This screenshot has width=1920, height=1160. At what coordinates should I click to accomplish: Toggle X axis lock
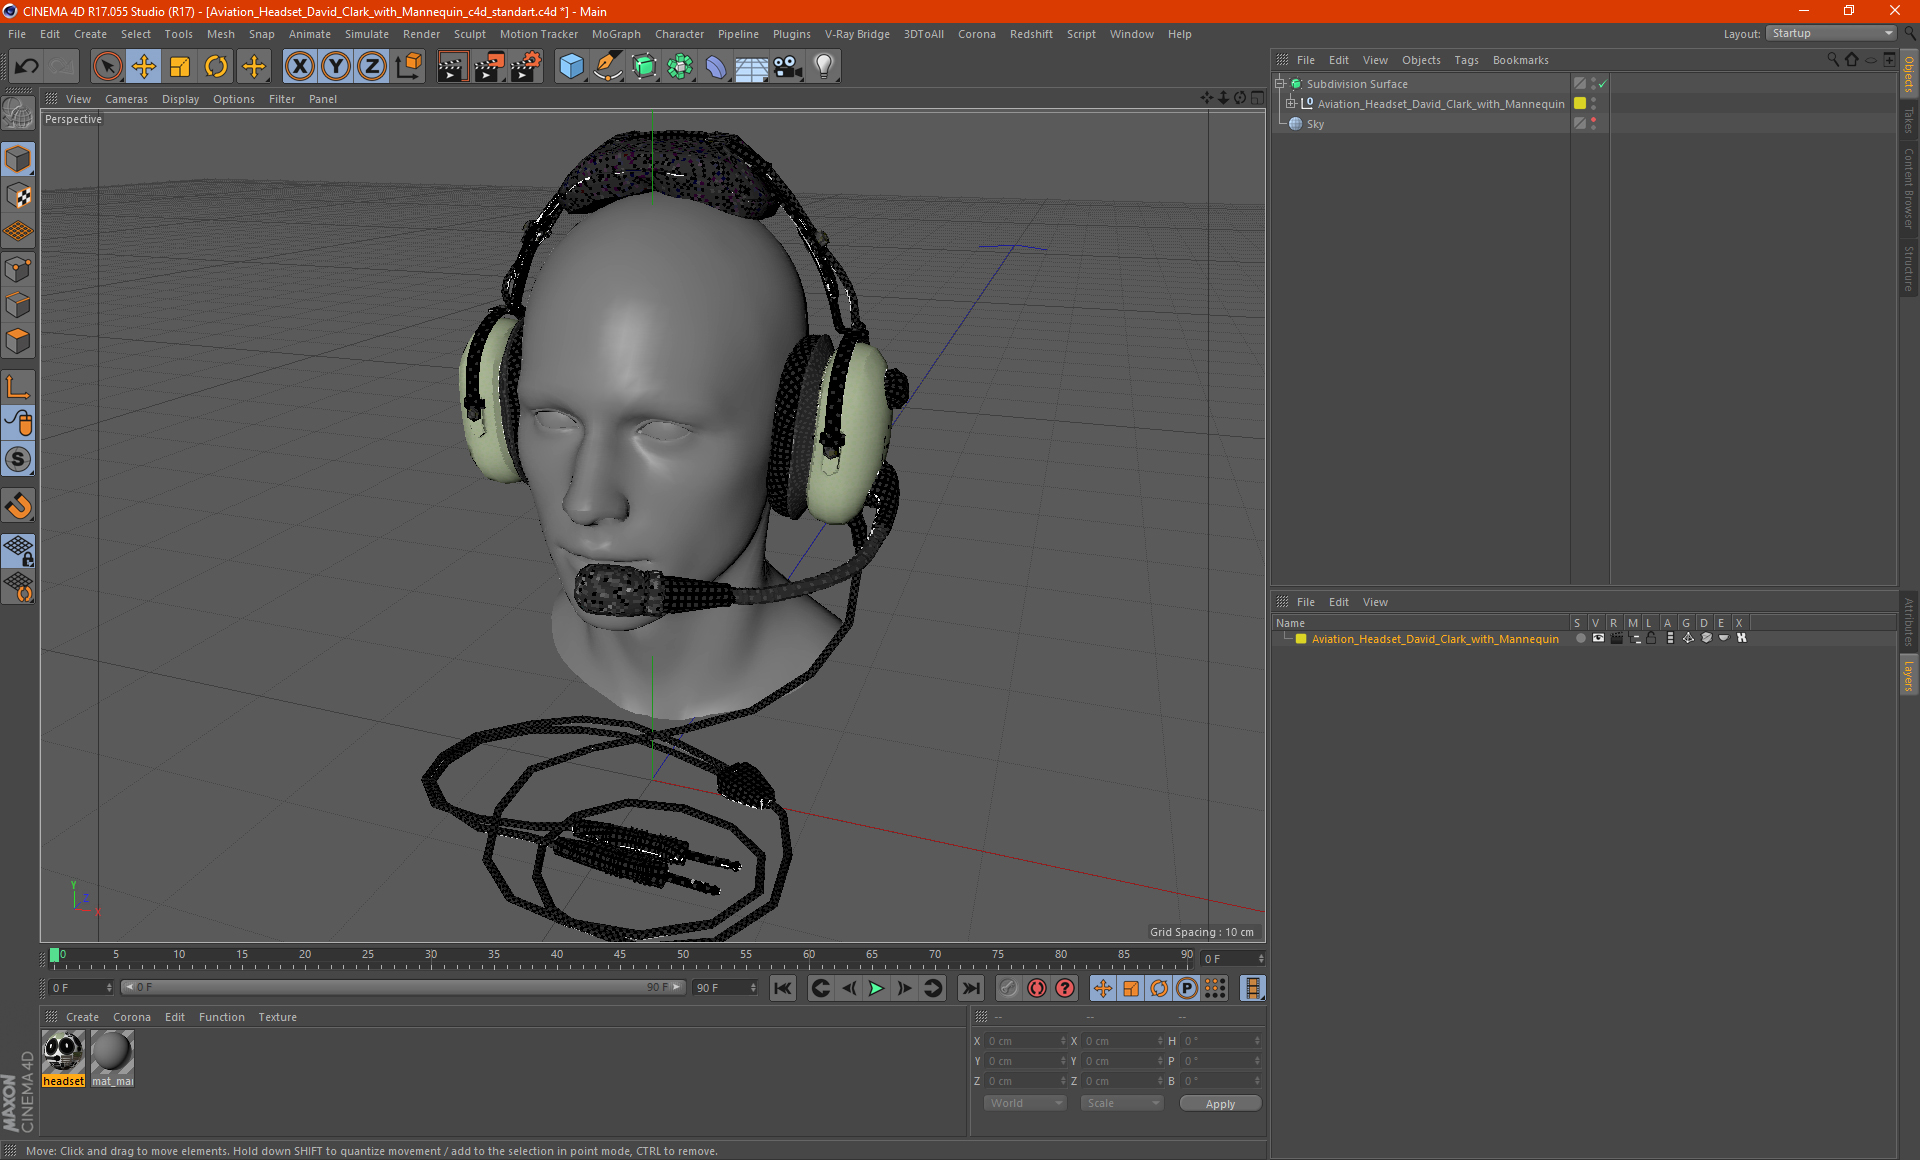point(299,67)
